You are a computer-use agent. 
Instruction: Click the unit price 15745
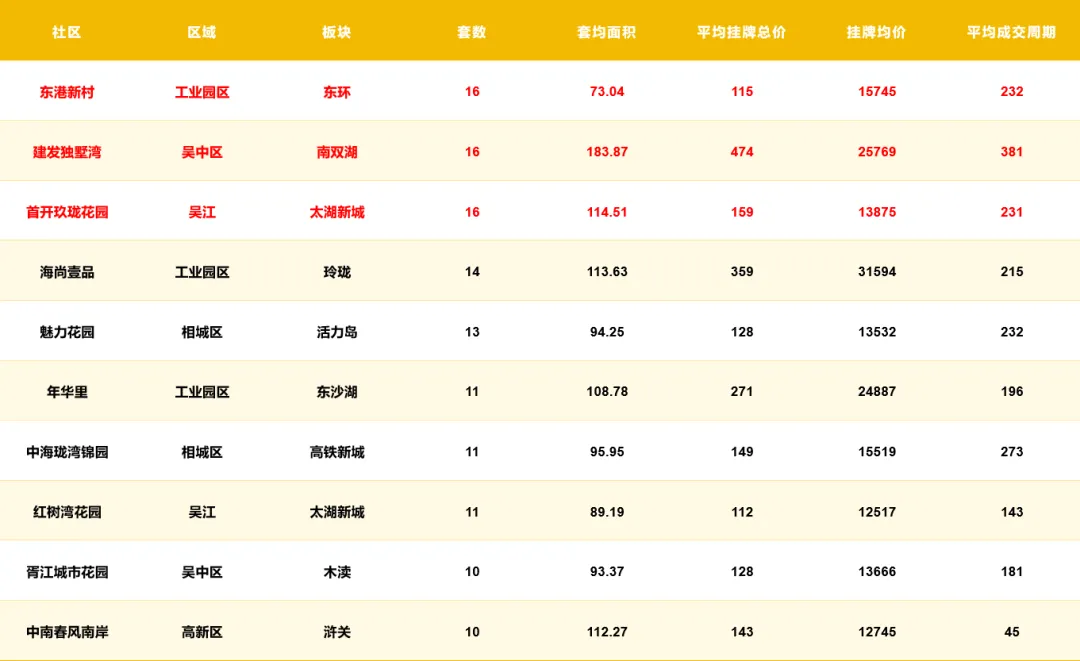click(877, 92)
